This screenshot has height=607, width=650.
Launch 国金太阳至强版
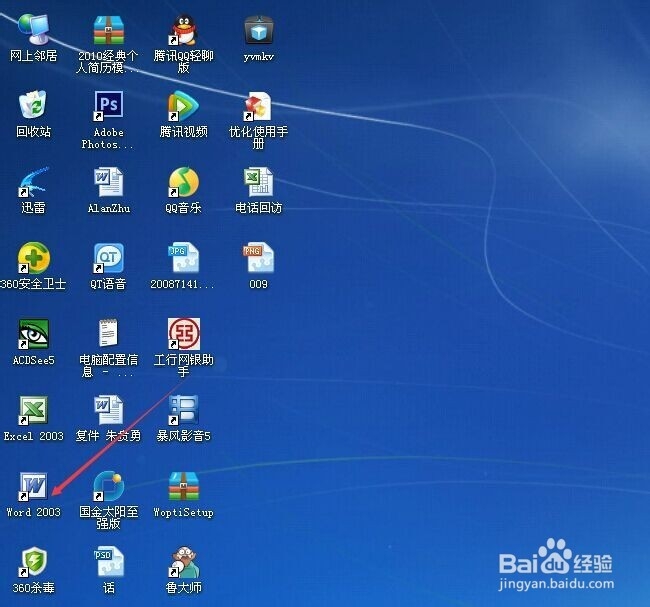click(x=109, y=486)
